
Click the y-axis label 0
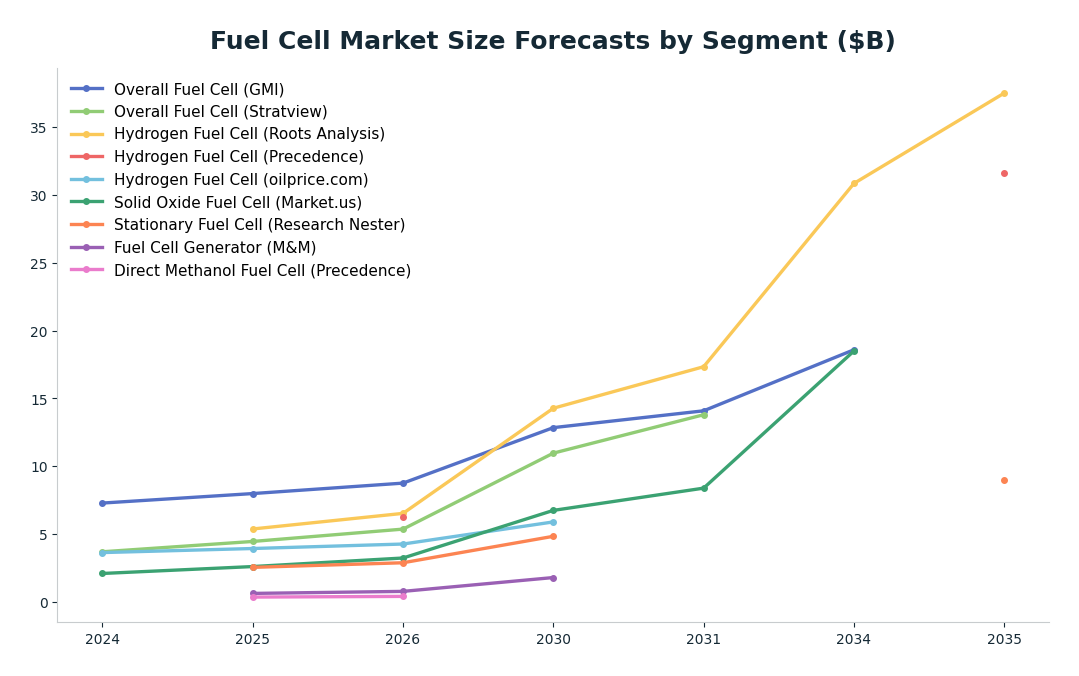pos(44,603)
